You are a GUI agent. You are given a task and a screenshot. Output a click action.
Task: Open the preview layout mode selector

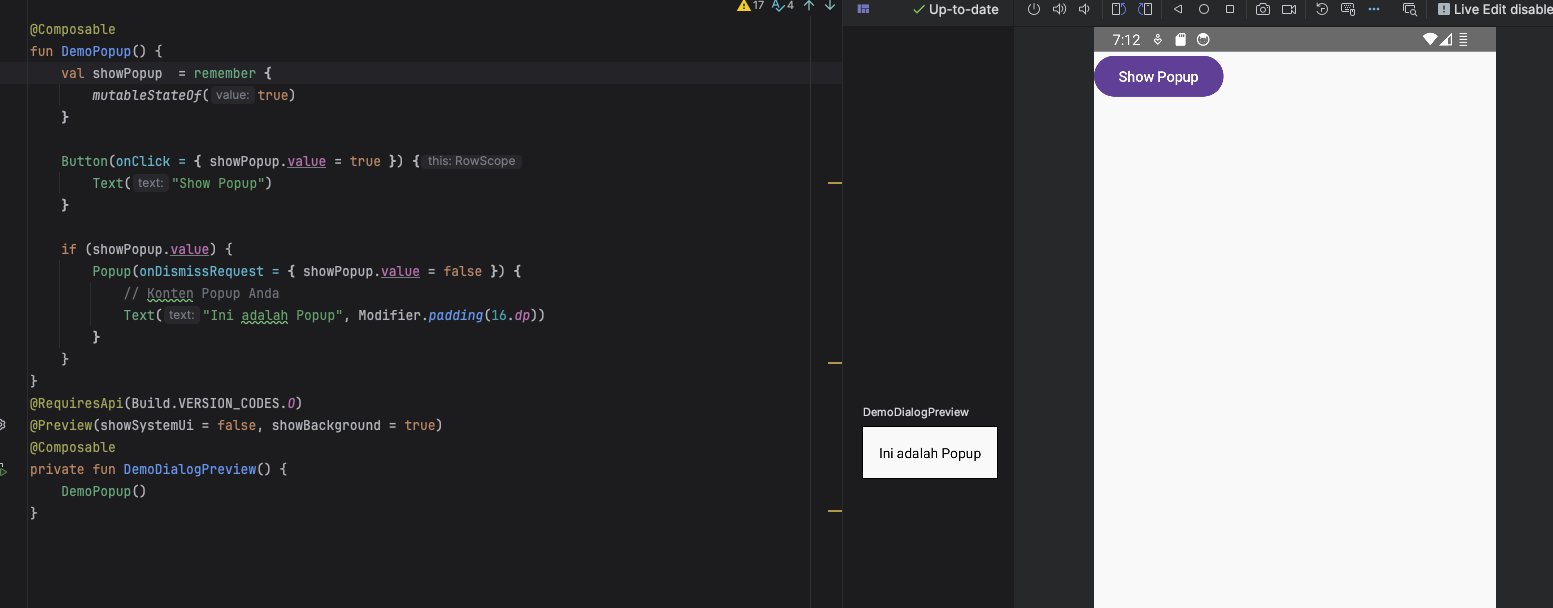tap(864, 9)
